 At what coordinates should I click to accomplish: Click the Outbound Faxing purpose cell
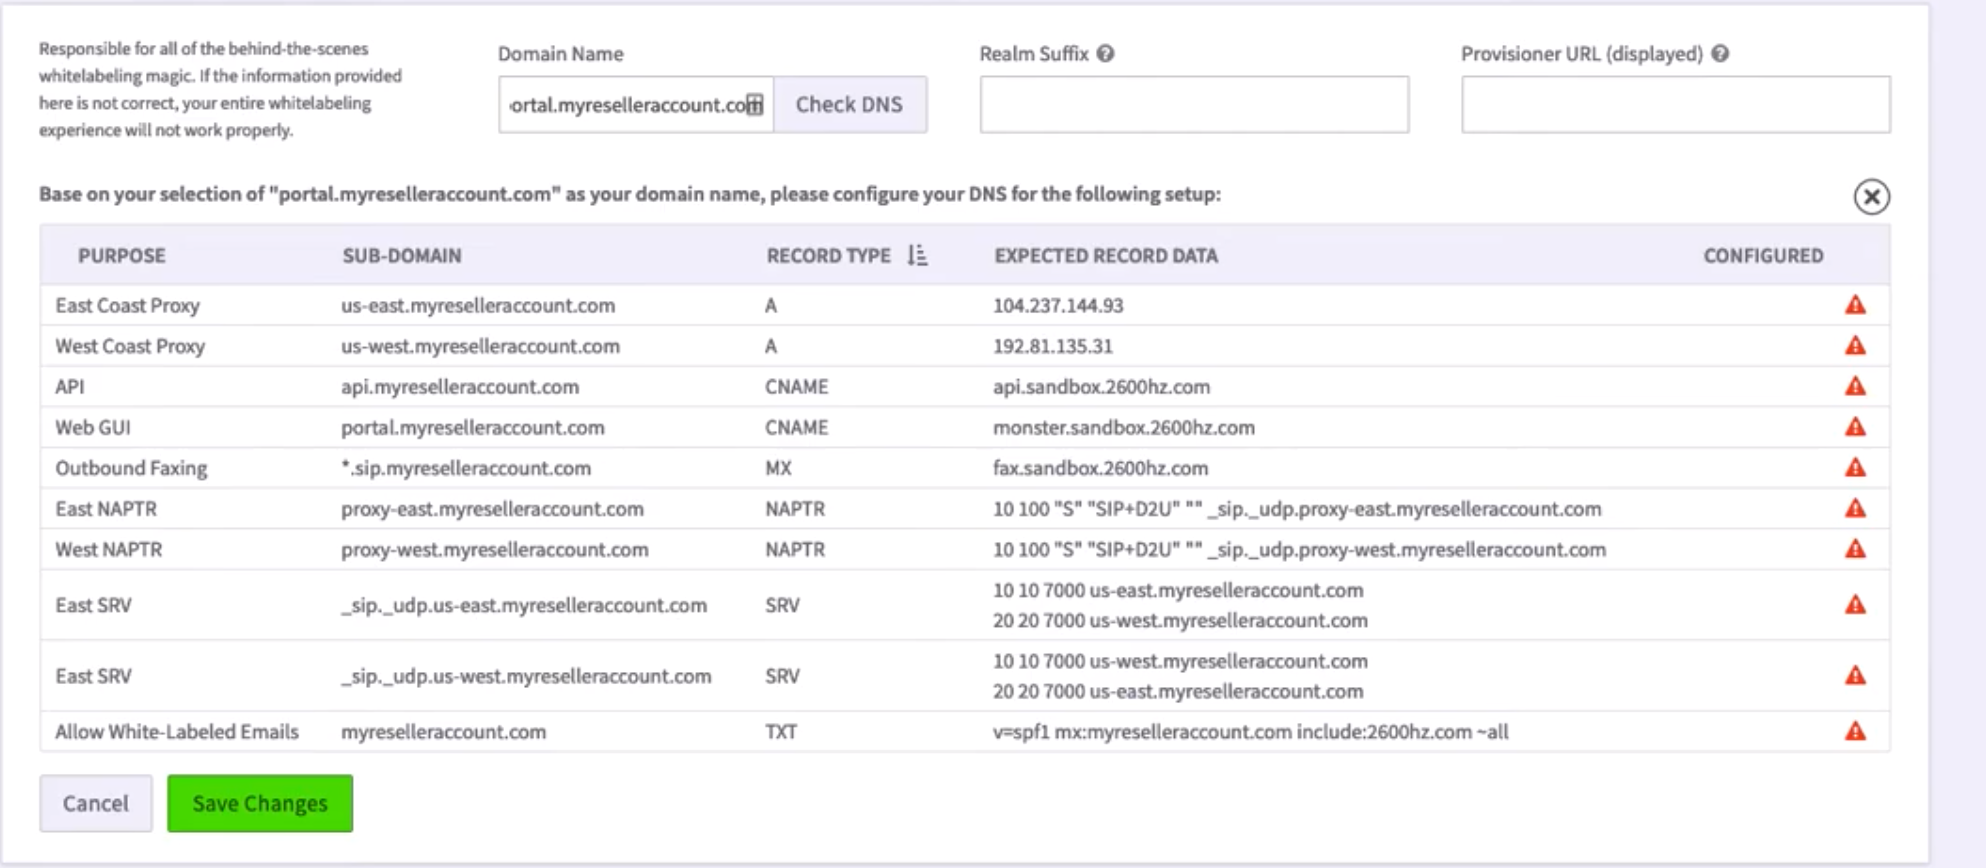tap(131, 468)
